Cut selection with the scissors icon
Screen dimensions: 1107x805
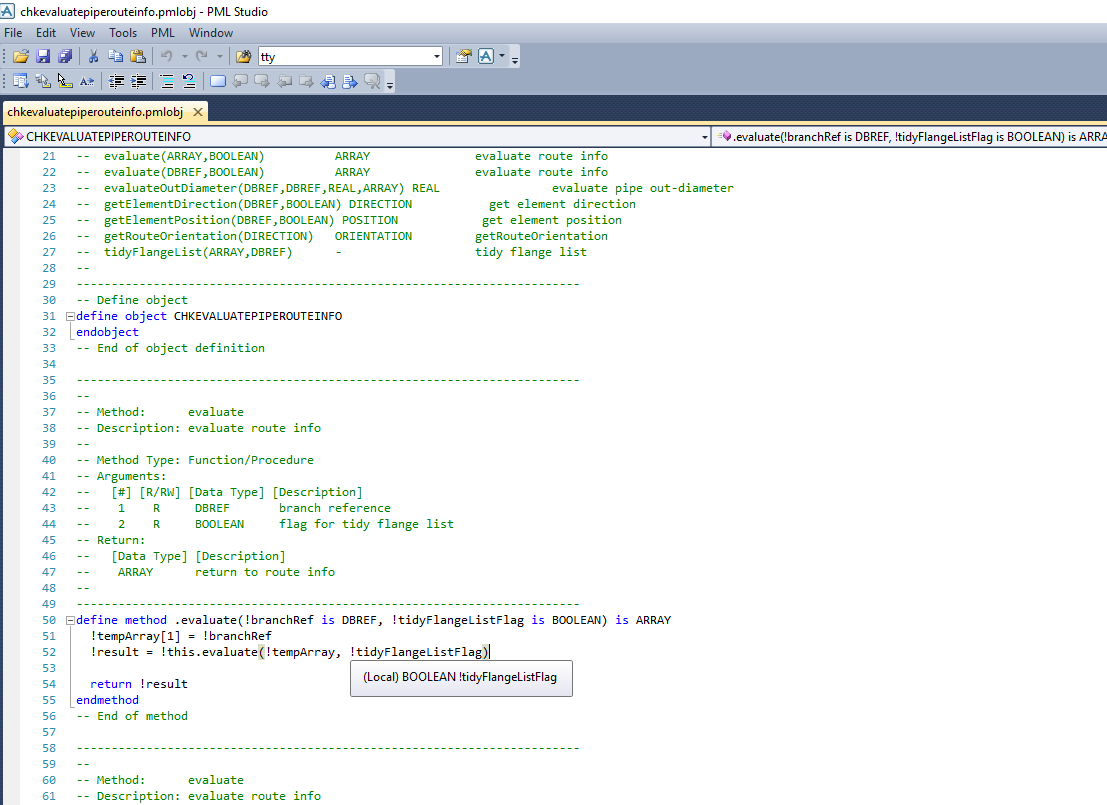click(x=92, y=56)
